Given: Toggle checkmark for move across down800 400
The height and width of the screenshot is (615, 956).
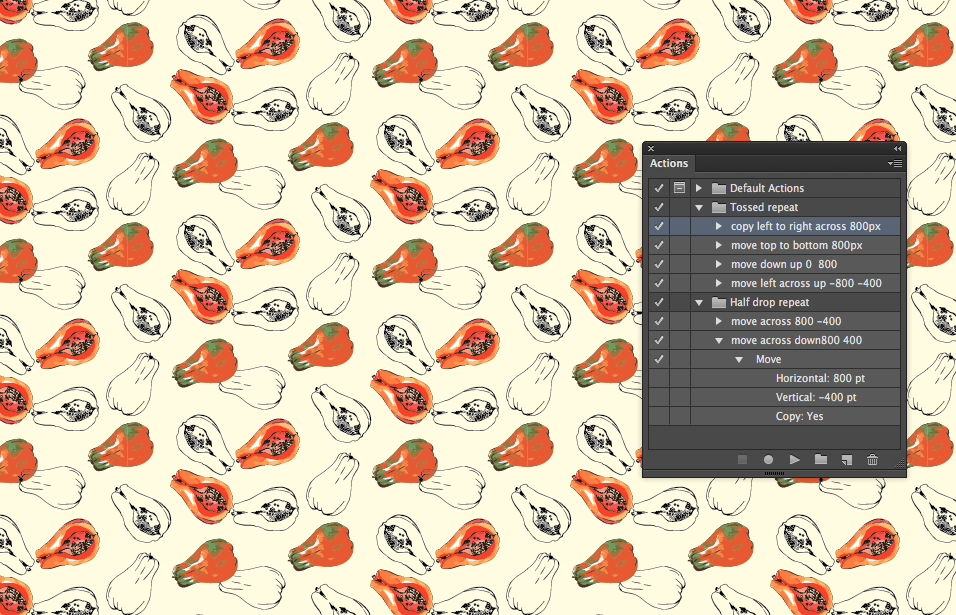Looking at the screenshot, I should click(658, 340).
